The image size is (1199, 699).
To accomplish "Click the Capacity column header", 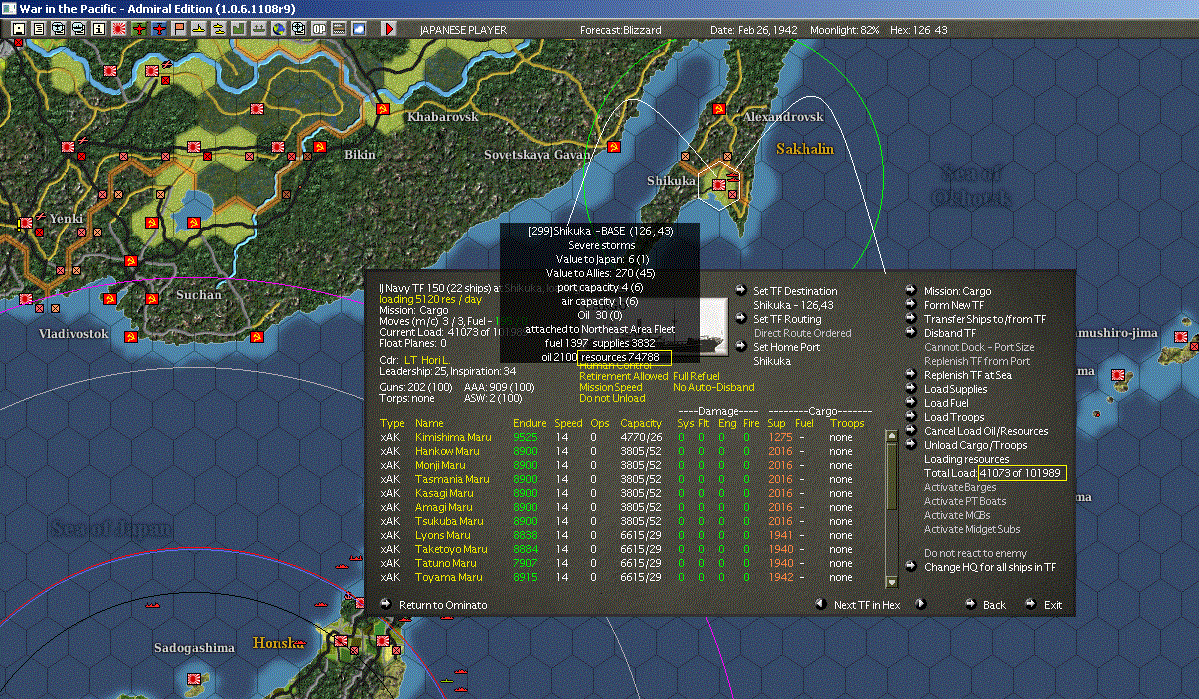I will (x=641, y=423).
